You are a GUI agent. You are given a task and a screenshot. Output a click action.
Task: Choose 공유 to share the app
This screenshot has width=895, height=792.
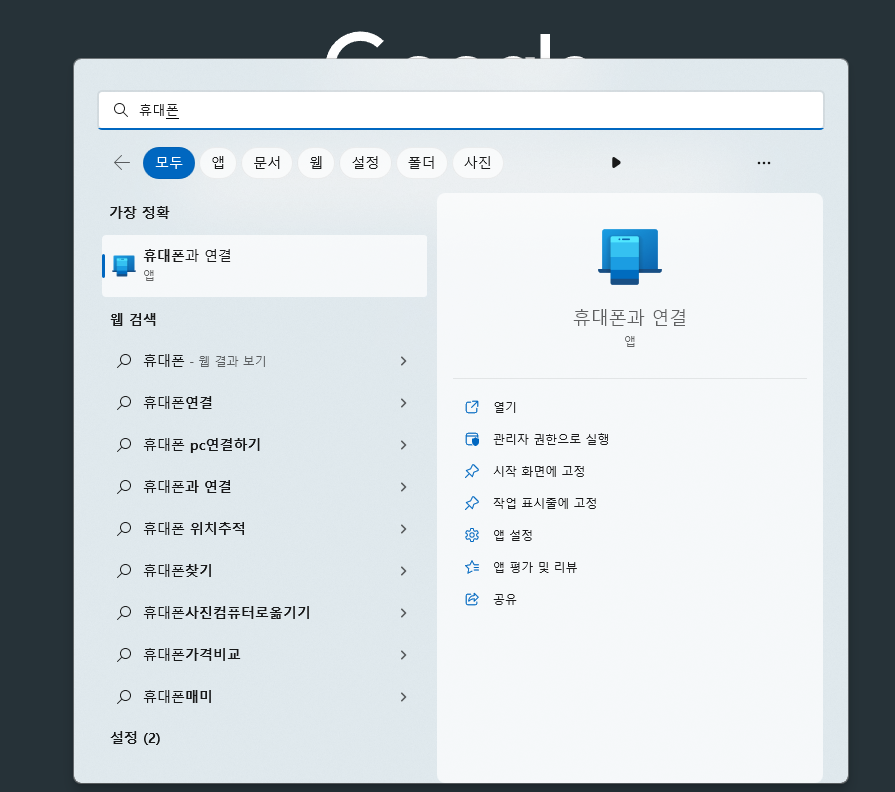pyautogui.click(x=505, y=599)
